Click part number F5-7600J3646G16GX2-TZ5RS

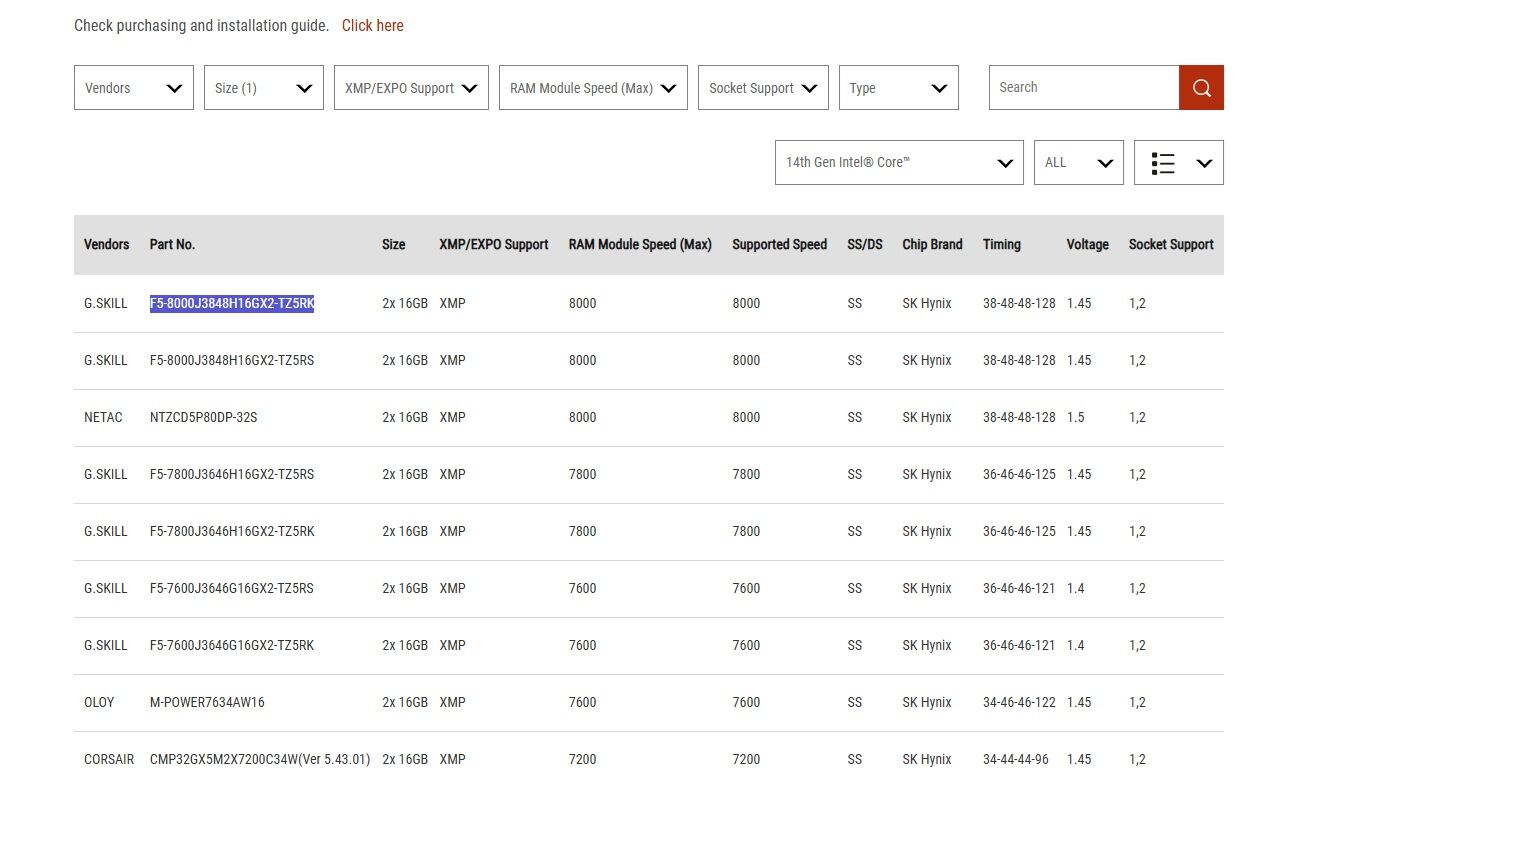[232, 589]
